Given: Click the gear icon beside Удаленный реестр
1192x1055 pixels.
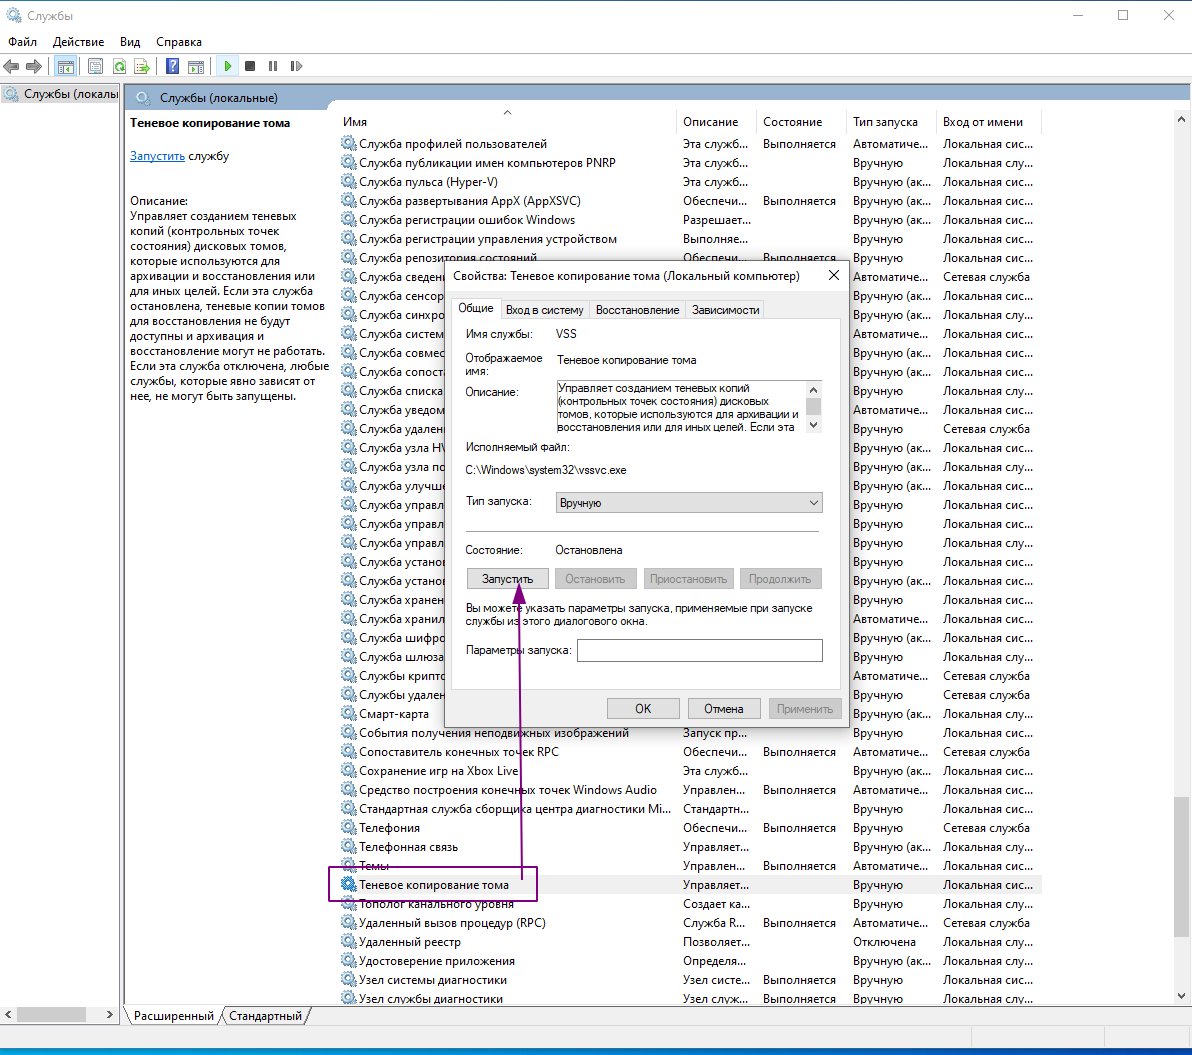Looking at the screenshot, I should pos(348,941).
